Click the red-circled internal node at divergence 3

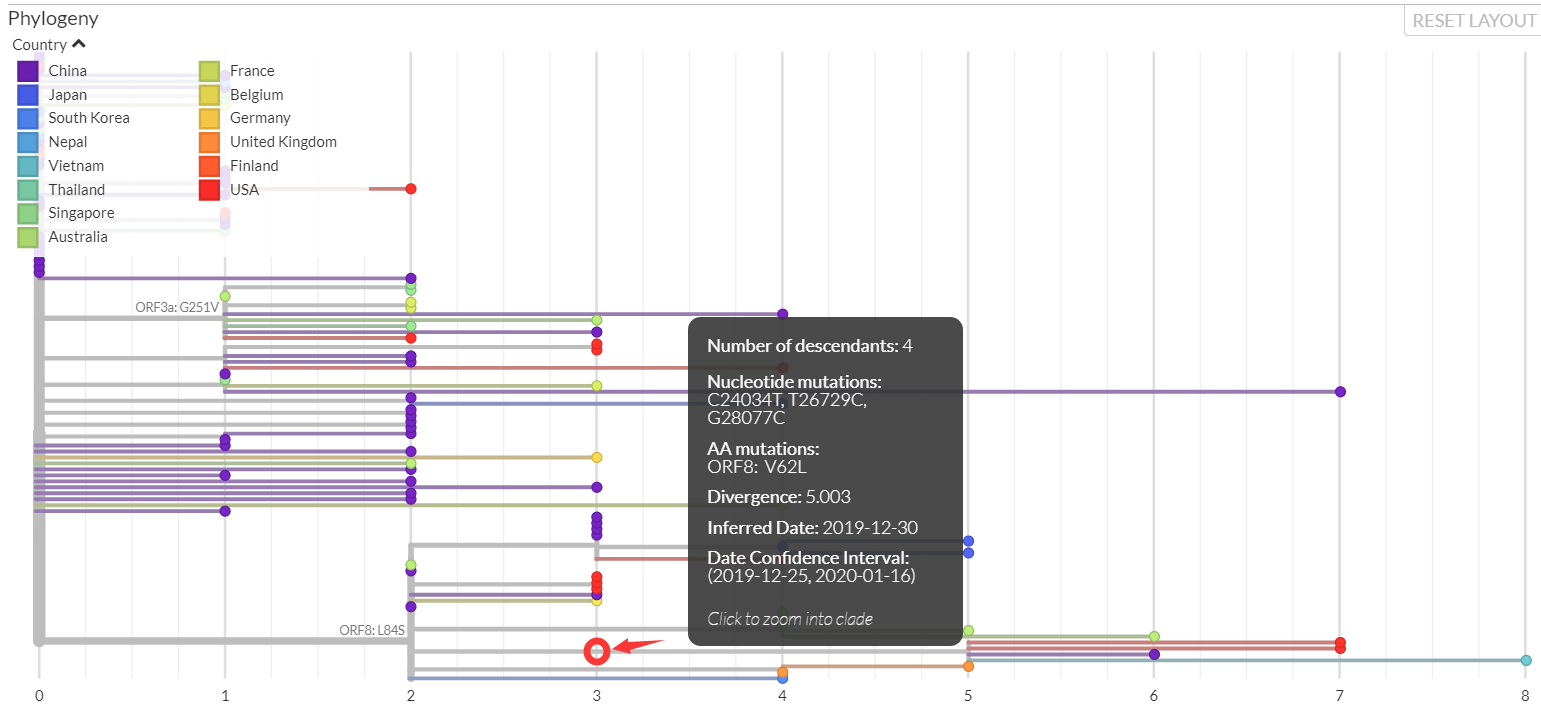coord(597,652)
